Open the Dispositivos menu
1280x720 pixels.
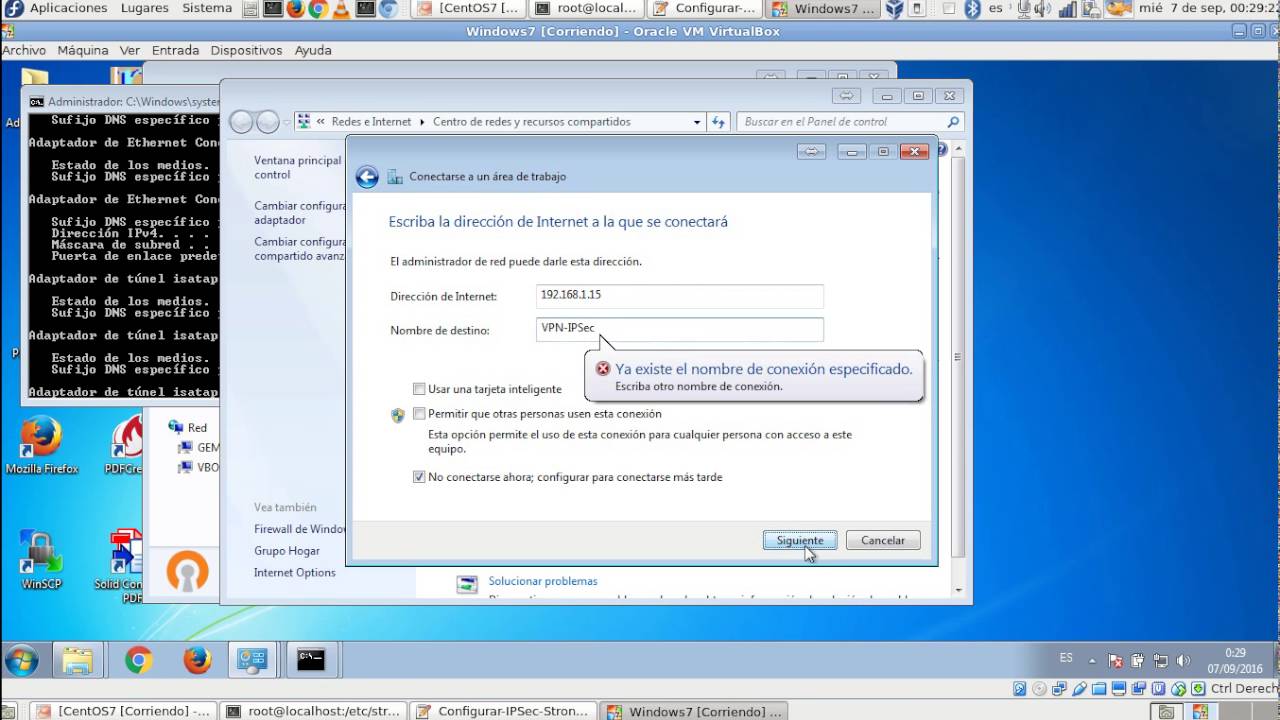click(248, 50)
